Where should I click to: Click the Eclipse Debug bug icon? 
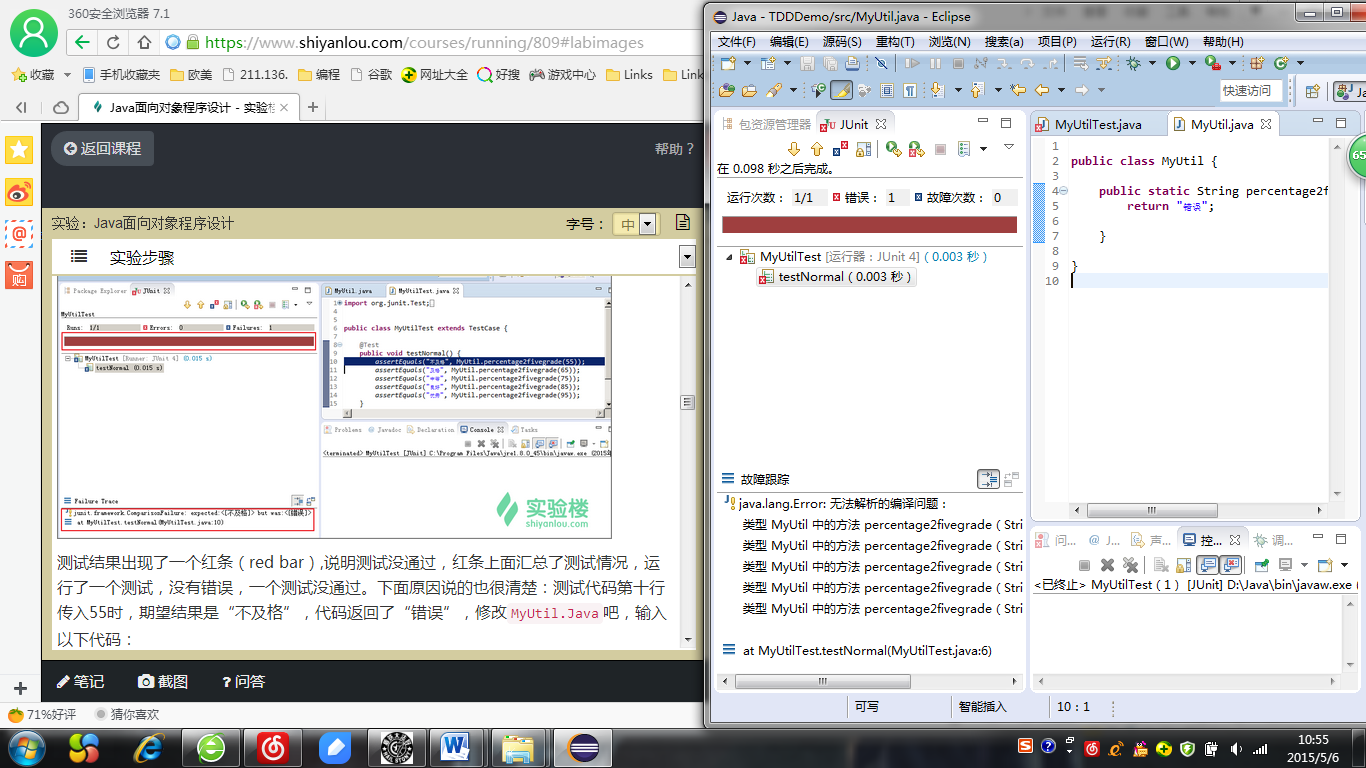(x=1133, y=63)
